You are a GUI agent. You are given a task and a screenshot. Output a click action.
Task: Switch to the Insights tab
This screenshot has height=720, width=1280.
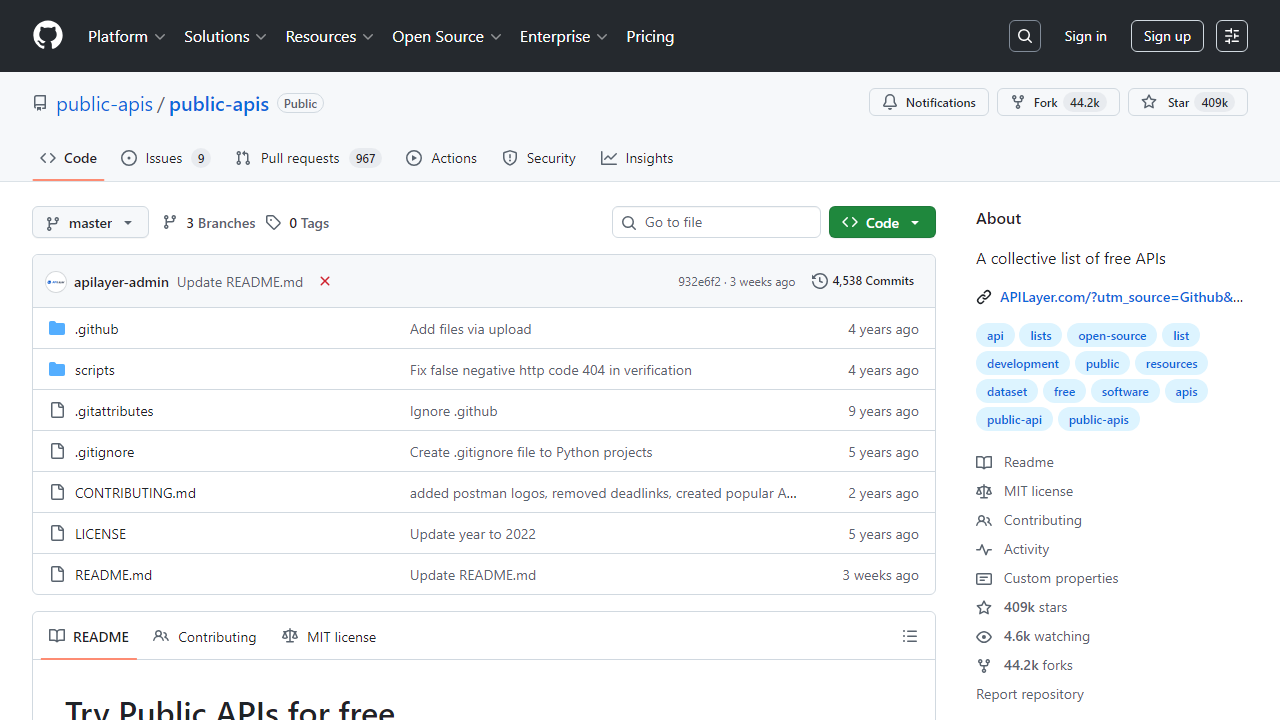point(637,157)
